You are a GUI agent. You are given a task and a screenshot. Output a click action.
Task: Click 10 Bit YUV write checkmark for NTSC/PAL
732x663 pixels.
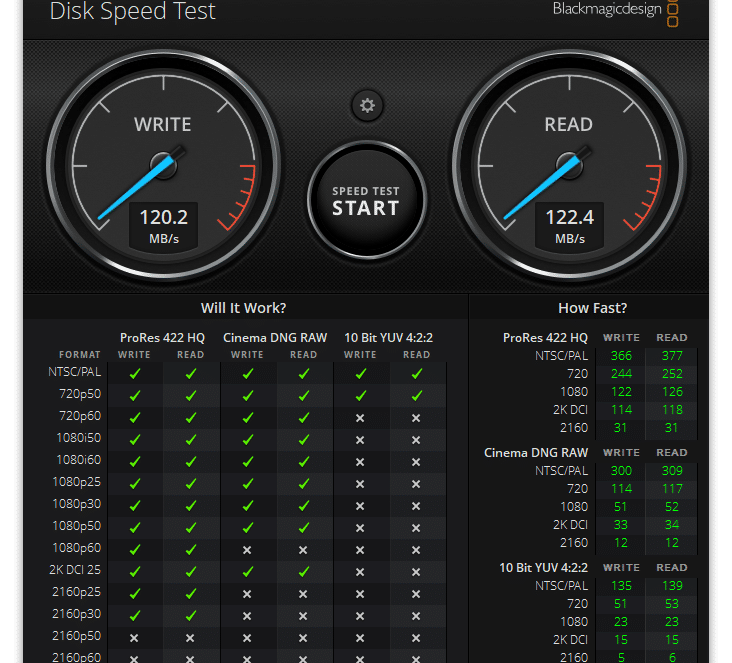tap(361, 374)
